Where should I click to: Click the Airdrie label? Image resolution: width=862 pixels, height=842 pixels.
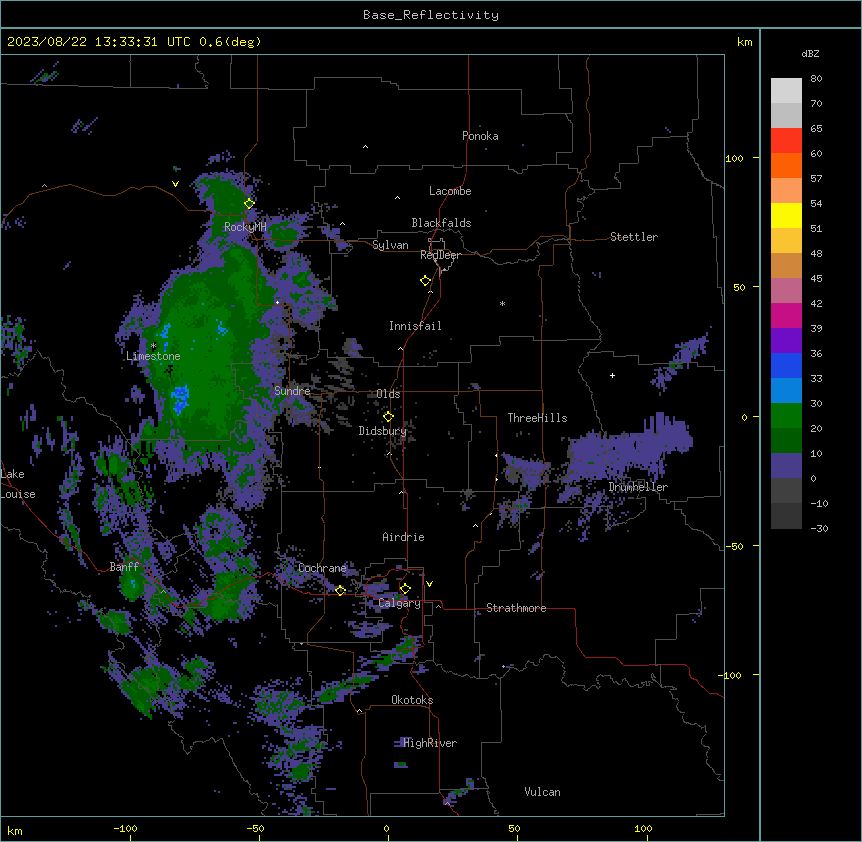coord(404,537)
